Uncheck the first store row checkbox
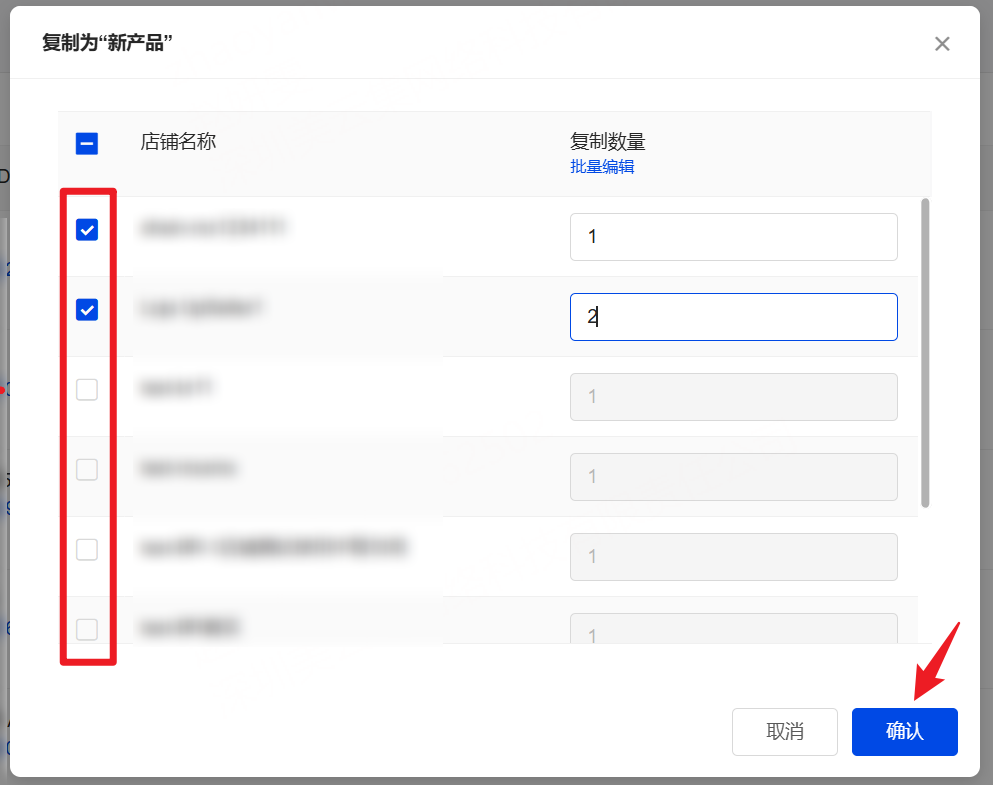Viewport: 993px width, 785px height. [87, 230]
